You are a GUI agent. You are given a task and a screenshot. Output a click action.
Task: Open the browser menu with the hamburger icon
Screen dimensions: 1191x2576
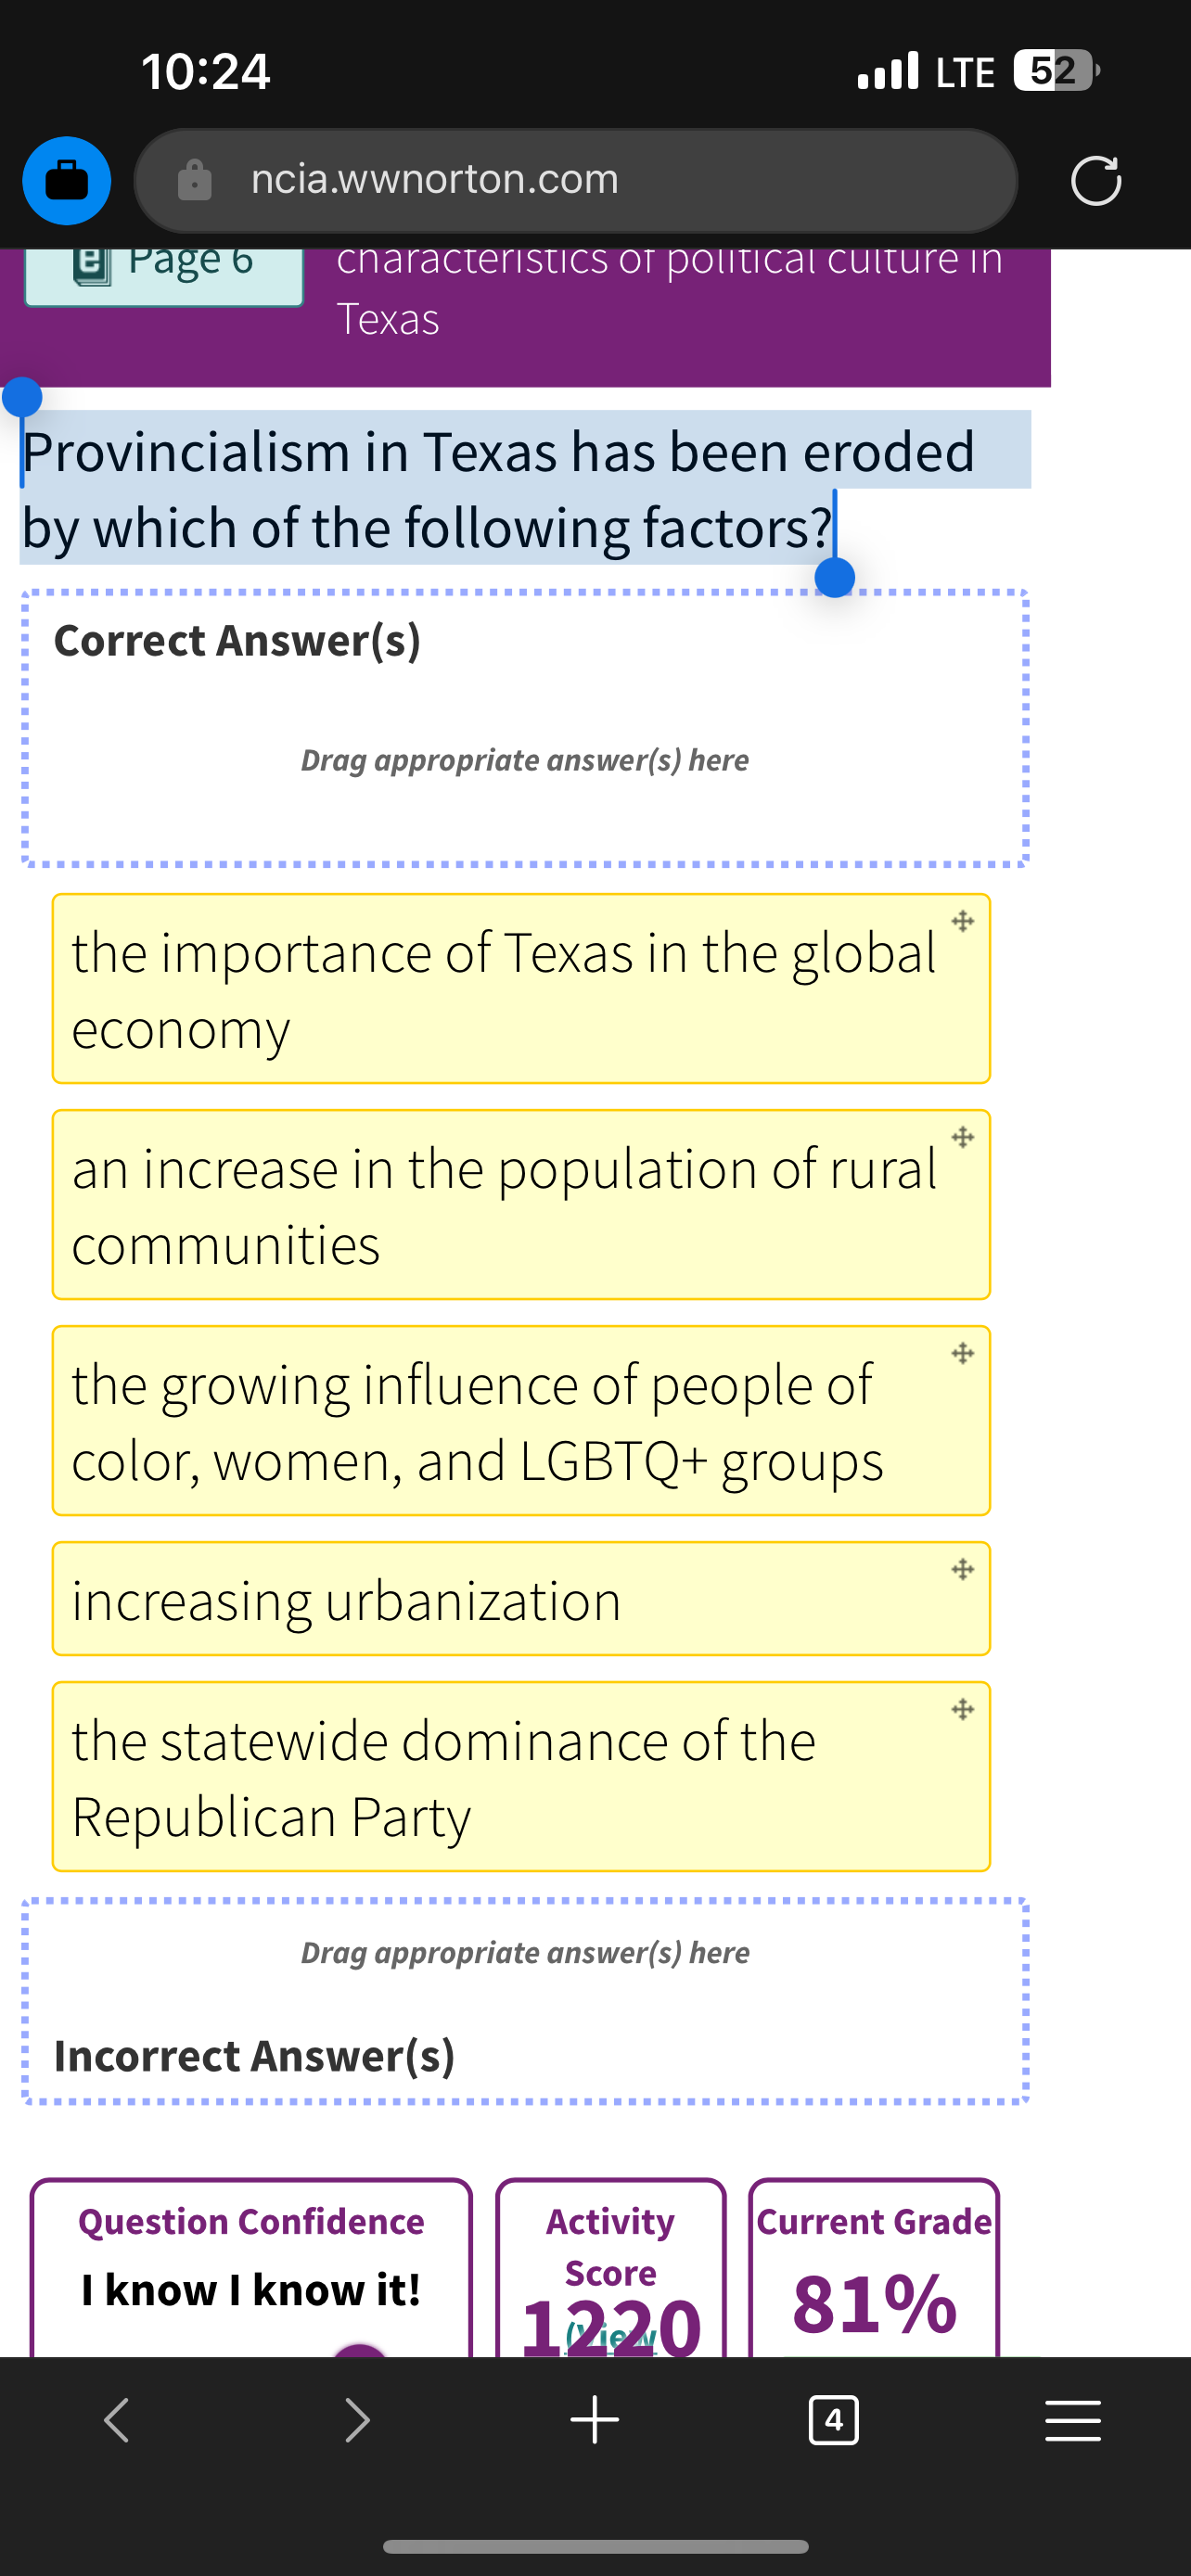coord(1073,2420)
